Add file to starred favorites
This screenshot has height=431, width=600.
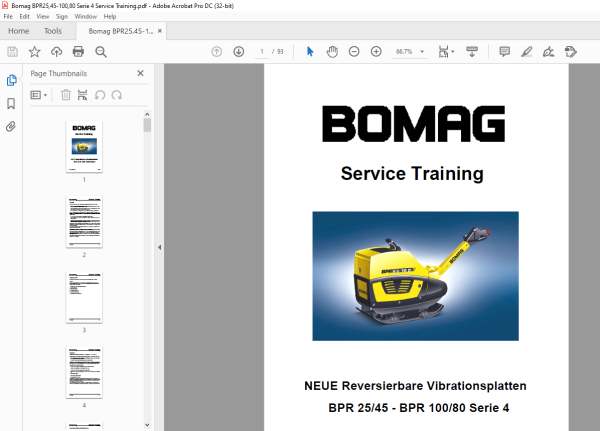click(34, 52)
